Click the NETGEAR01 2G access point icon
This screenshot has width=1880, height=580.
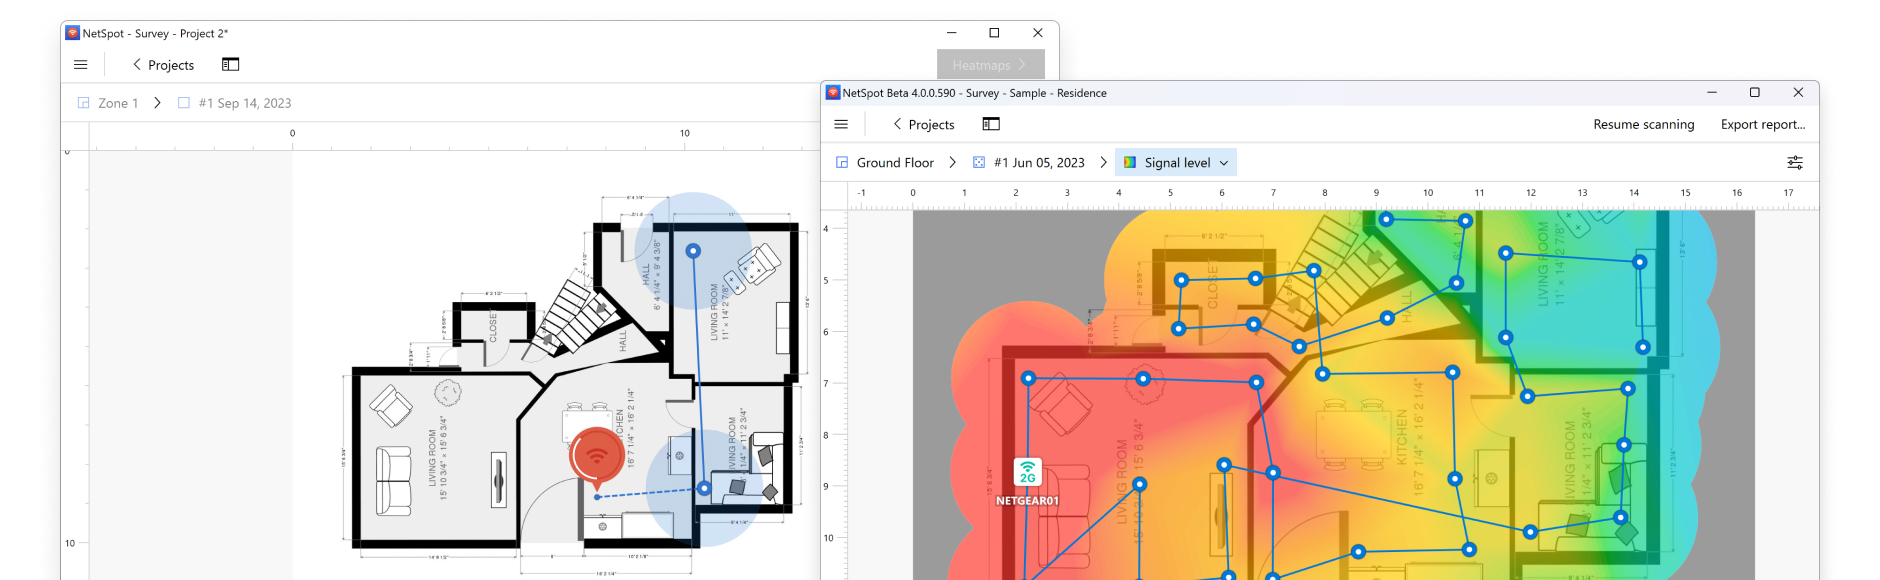[1028, 472]
